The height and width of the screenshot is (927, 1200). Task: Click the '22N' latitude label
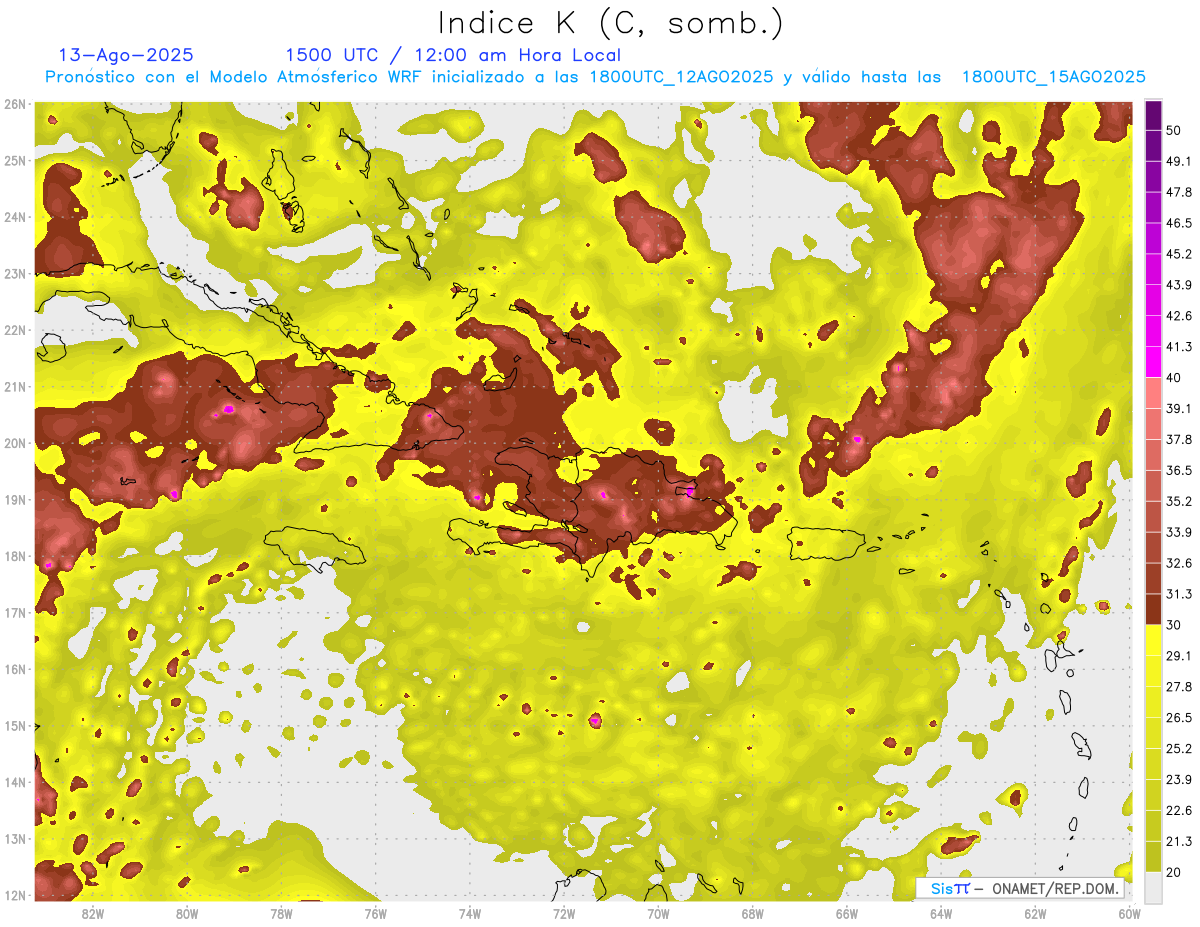click(x=16, y=330)
